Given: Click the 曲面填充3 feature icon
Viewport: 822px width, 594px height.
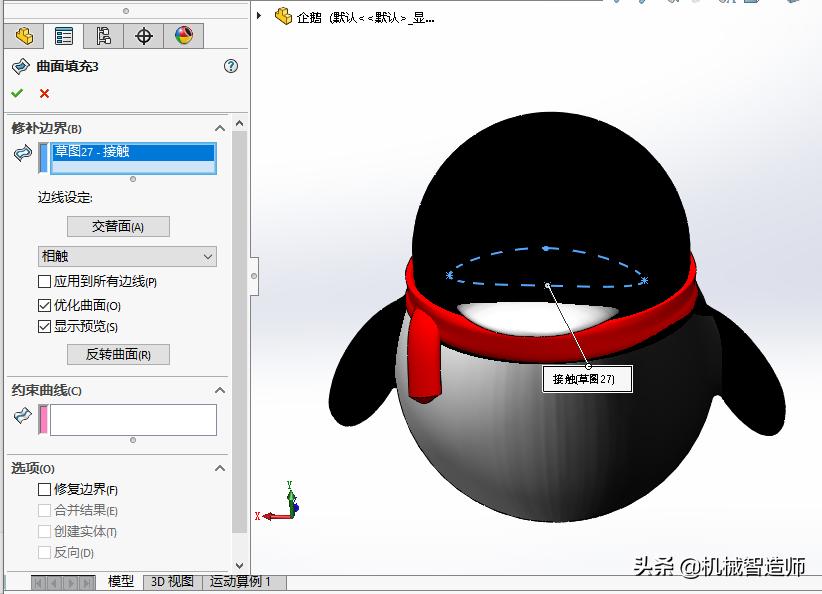Looking at the screenshot, I should 20,67.
